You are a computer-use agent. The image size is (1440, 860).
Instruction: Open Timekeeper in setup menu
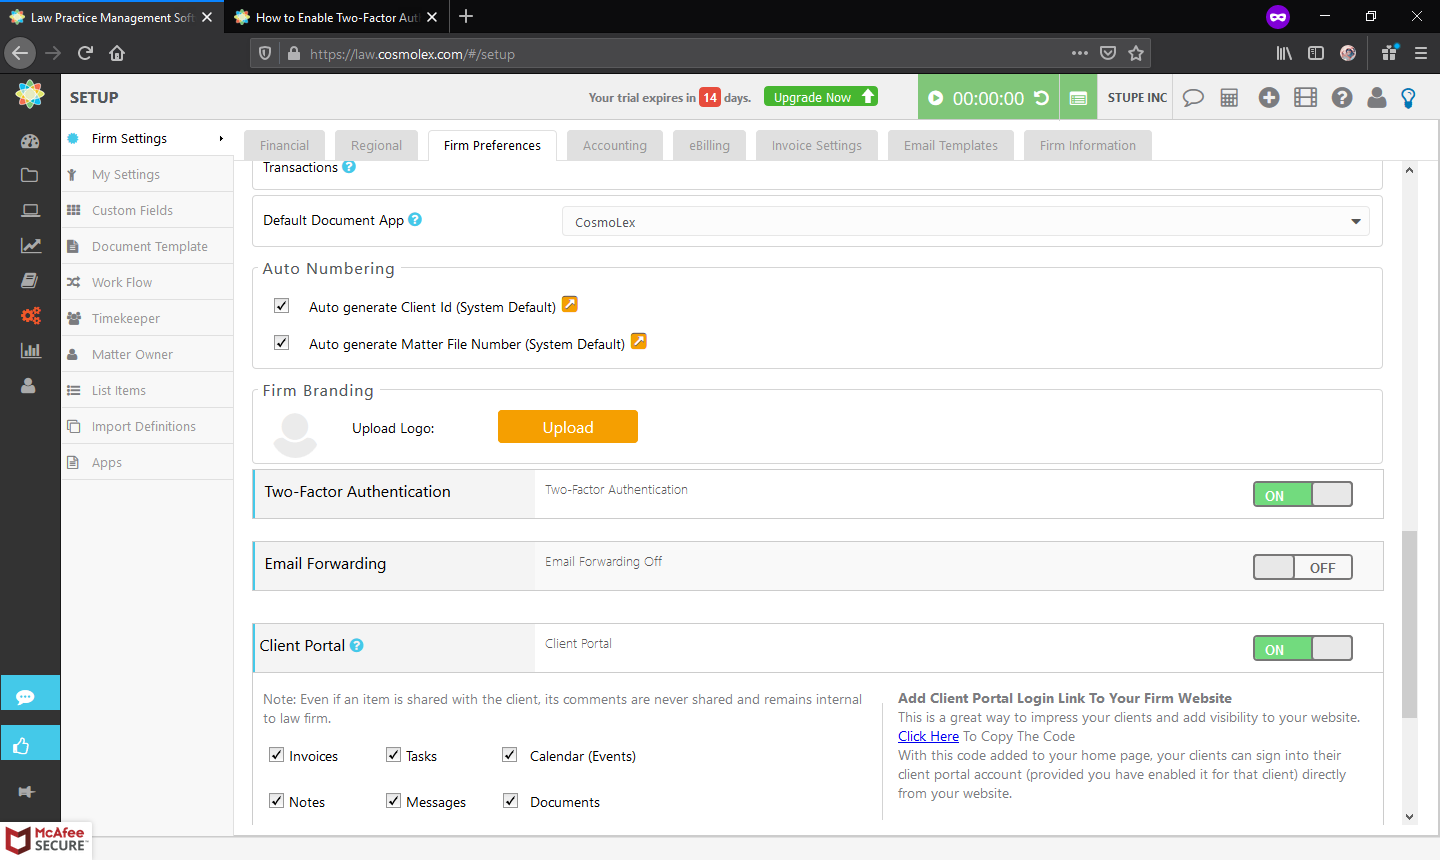tap(147, 318)
